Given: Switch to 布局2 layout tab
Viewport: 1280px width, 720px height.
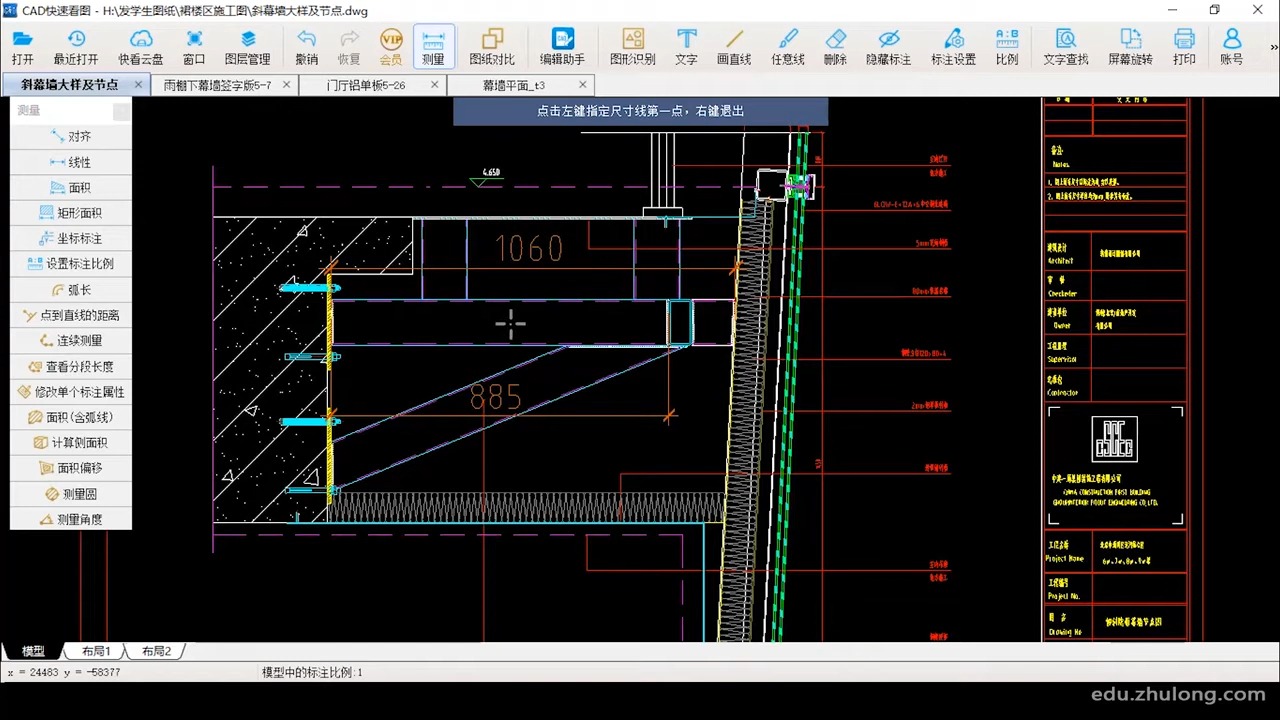Looking at the screenshot, I should point(156,651).
